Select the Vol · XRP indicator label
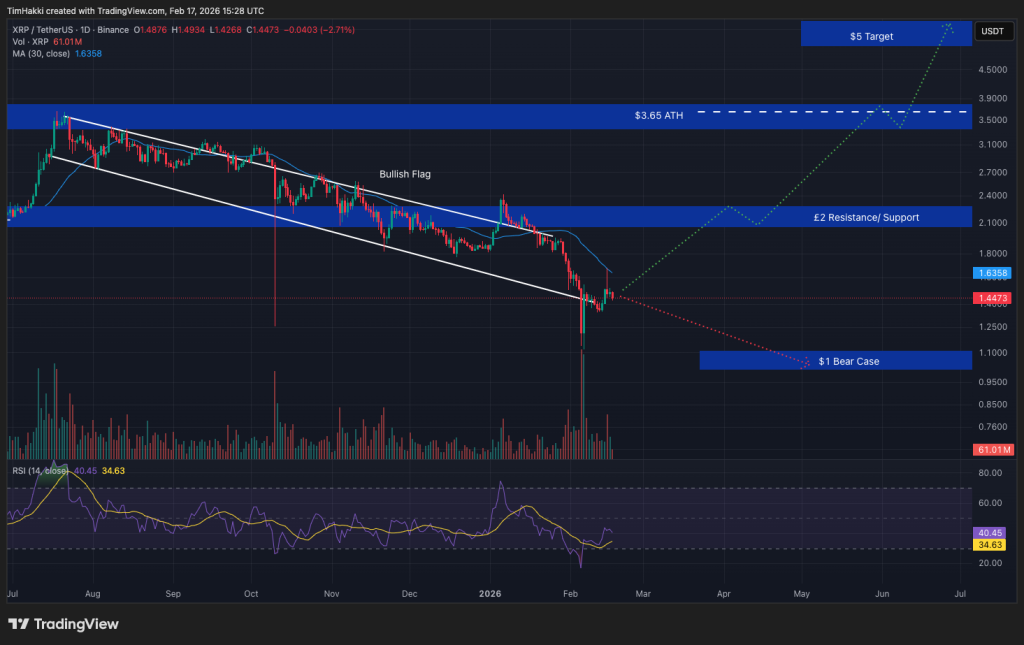Screen dimensions: 1024x645 click(x=30, y=42)
